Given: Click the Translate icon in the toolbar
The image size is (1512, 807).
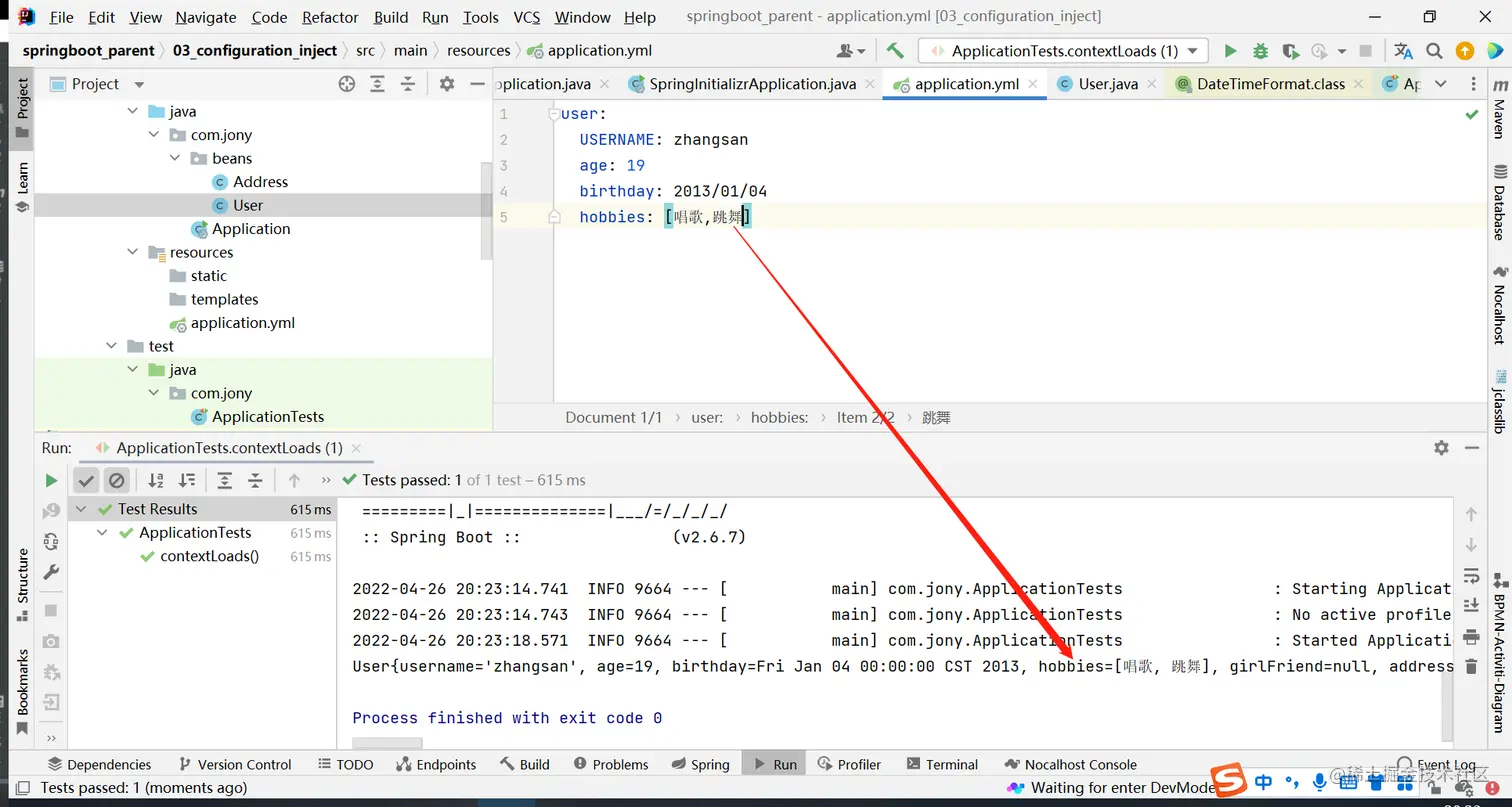Looking at the screenshot, I should [1404, 51].
